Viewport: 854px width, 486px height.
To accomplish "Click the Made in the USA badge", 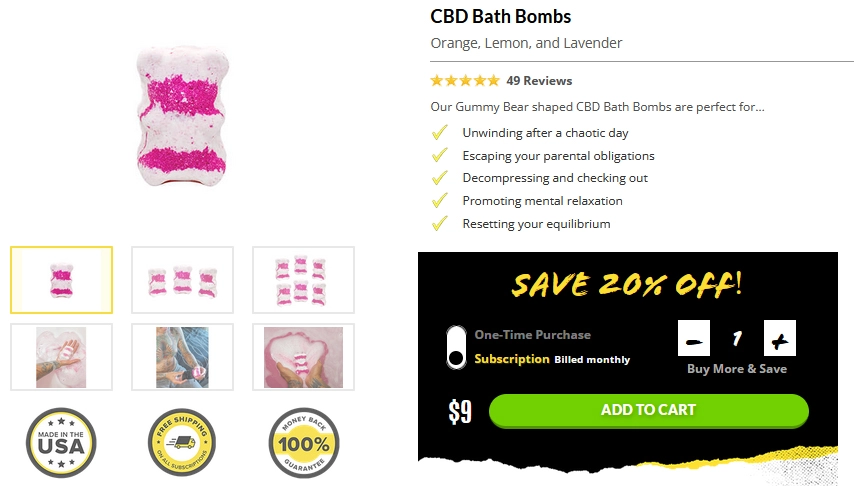I will [61, 443].
